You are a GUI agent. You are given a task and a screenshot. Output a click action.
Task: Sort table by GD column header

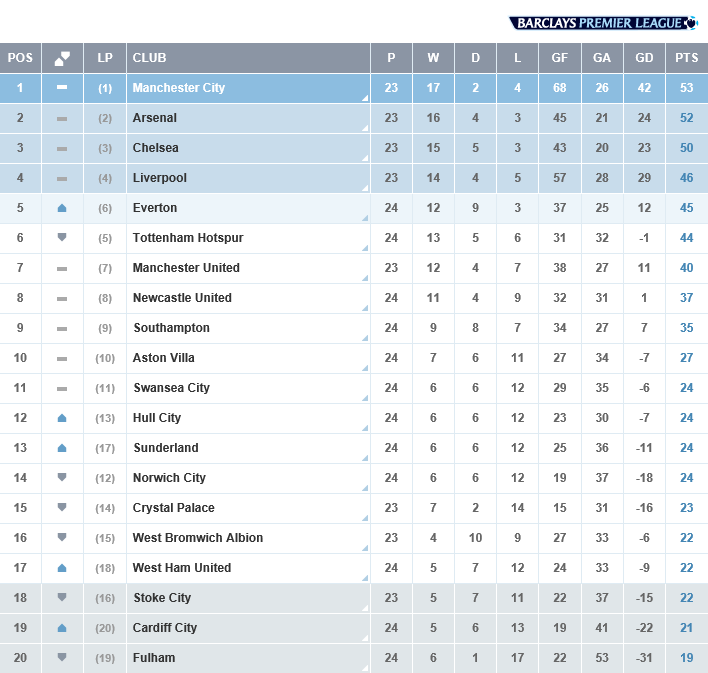coord(644,58)
